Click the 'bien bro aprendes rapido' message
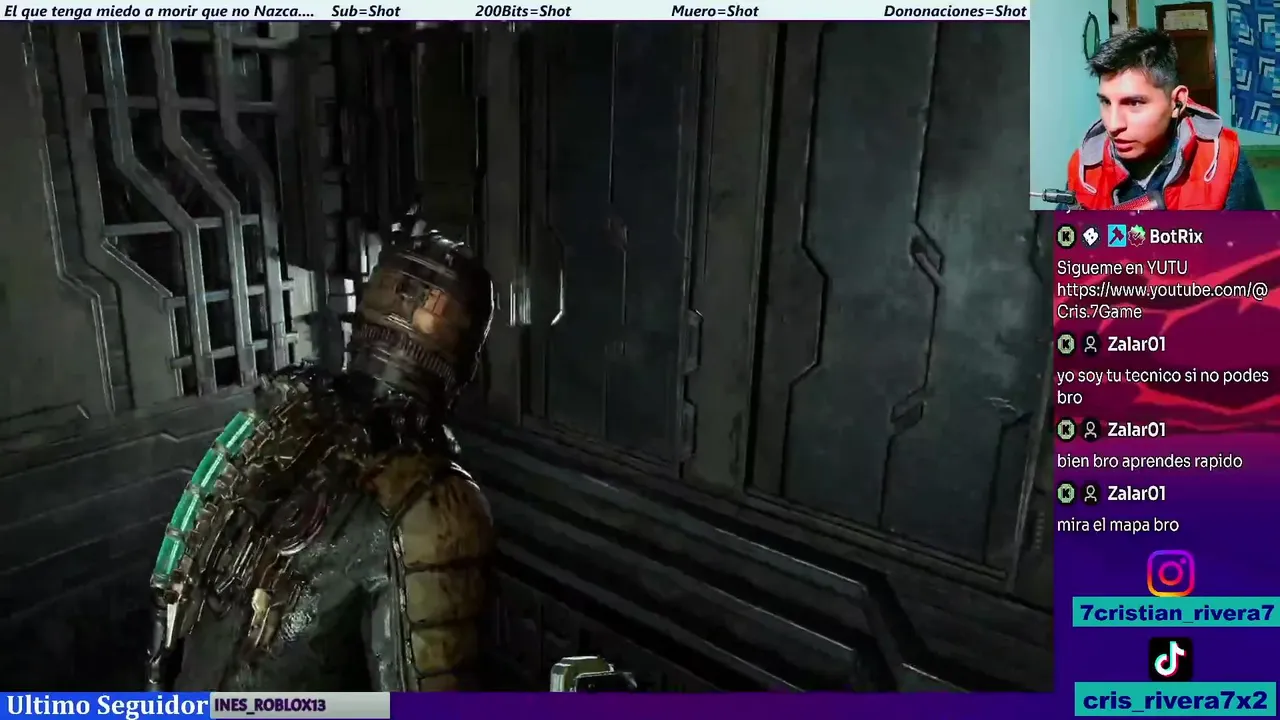The image size is (1280, 720). tap(1149, 461)
